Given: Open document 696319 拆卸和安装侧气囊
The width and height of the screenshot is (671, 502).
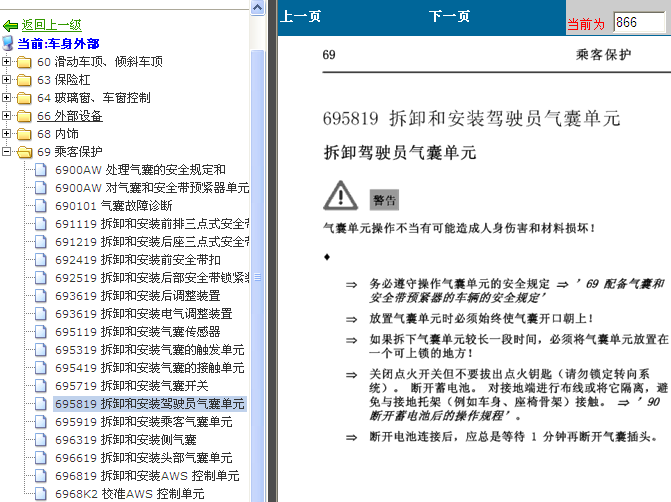Looking at the screenshot, I should [125, 440].
